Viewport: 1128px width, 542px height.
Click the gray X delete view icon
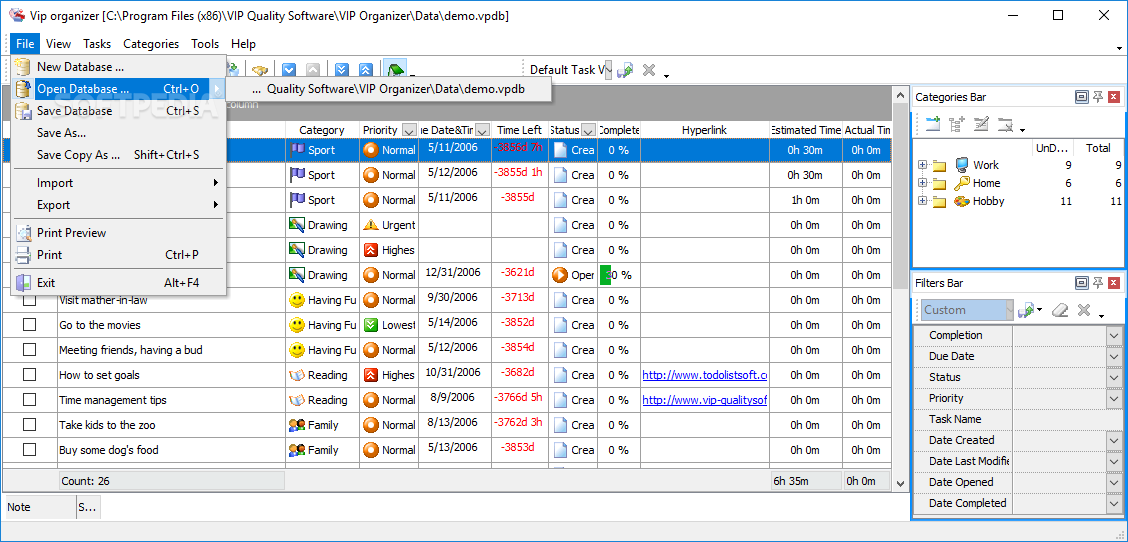[x=649, y=70]
